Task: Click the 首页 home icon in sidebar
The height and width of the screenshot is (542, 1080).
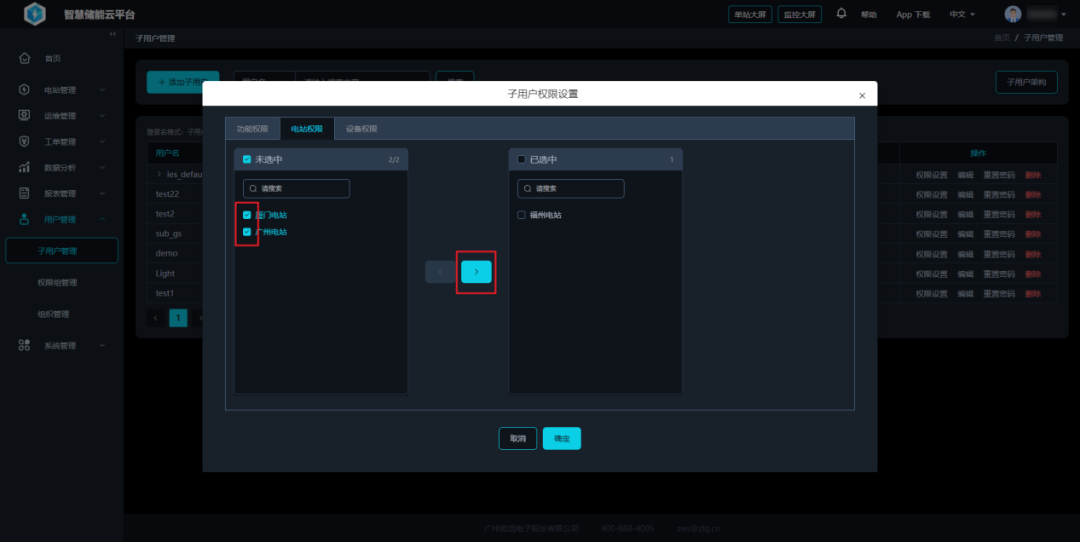Action: pyautogui.click(x=25, y=58)
